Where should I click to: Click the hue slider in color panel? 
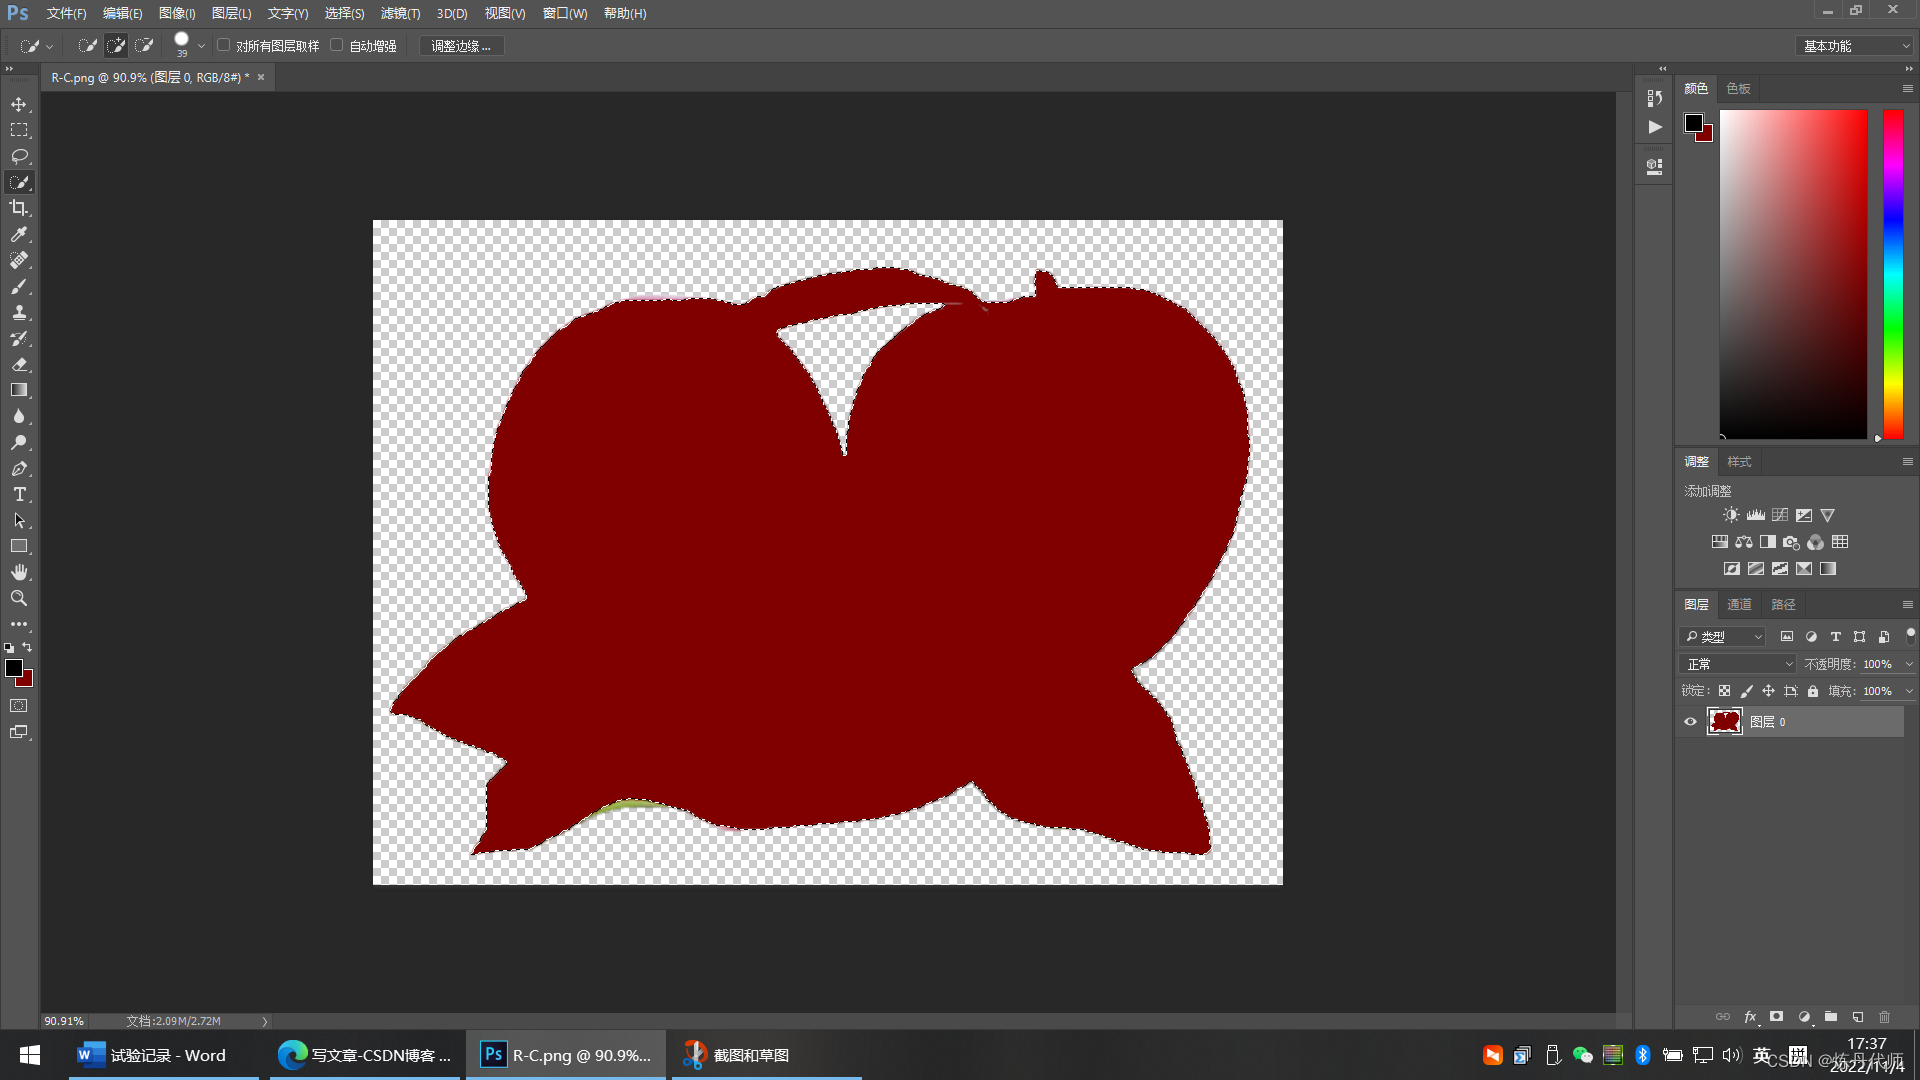coord(1894,274)
